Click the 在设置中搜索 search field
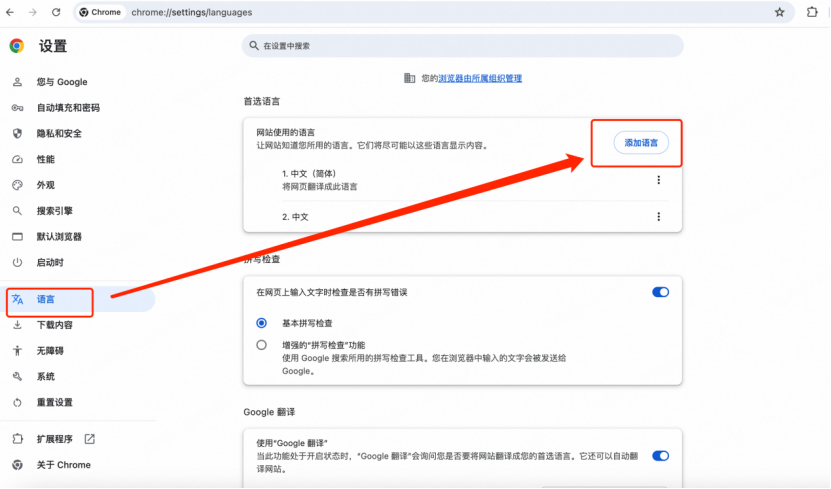 [x=463, y=46]
